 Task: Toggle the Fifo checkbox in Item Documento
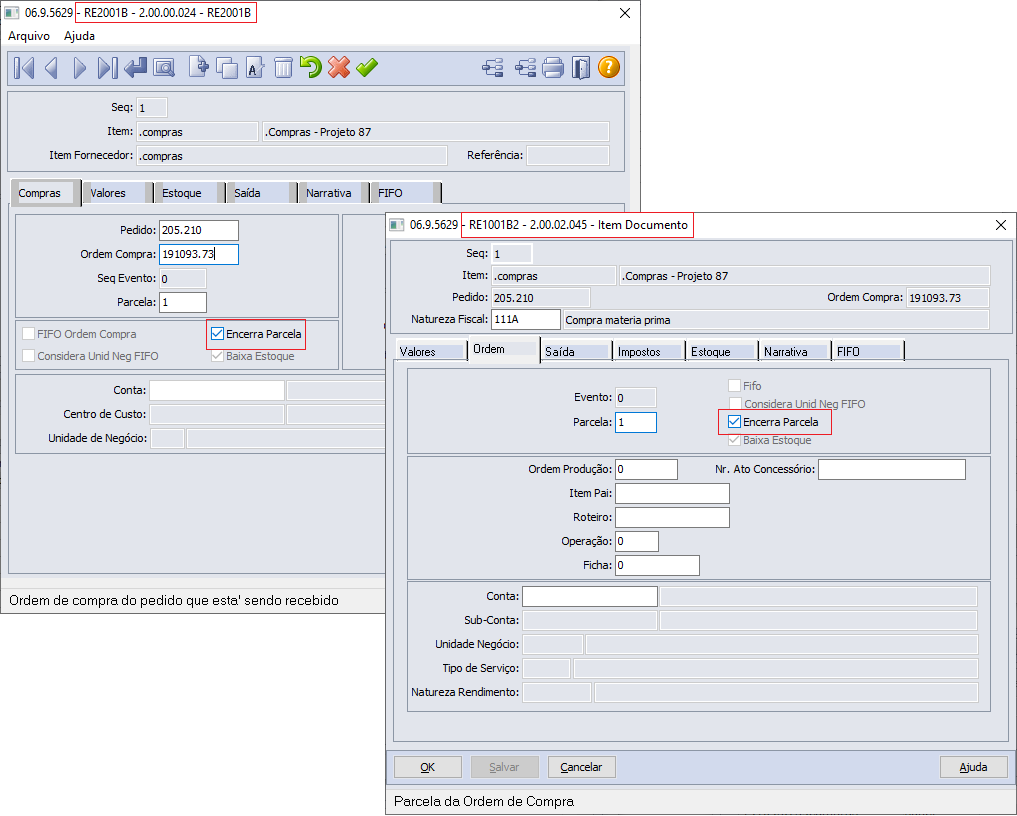tap(734, 386)
